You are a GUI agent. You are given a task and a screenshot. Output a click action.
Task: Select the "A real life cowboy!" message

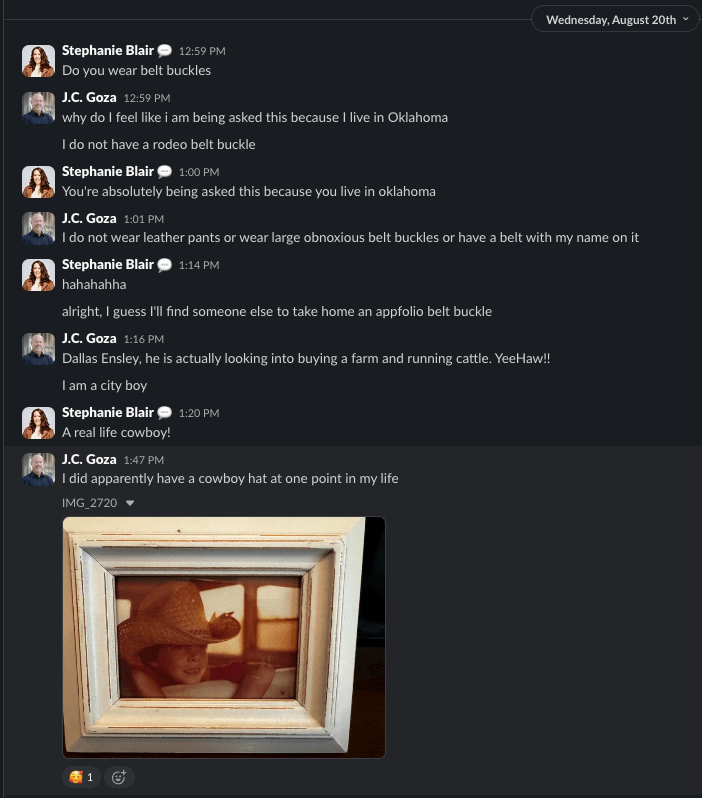click(x=116, y=433)
